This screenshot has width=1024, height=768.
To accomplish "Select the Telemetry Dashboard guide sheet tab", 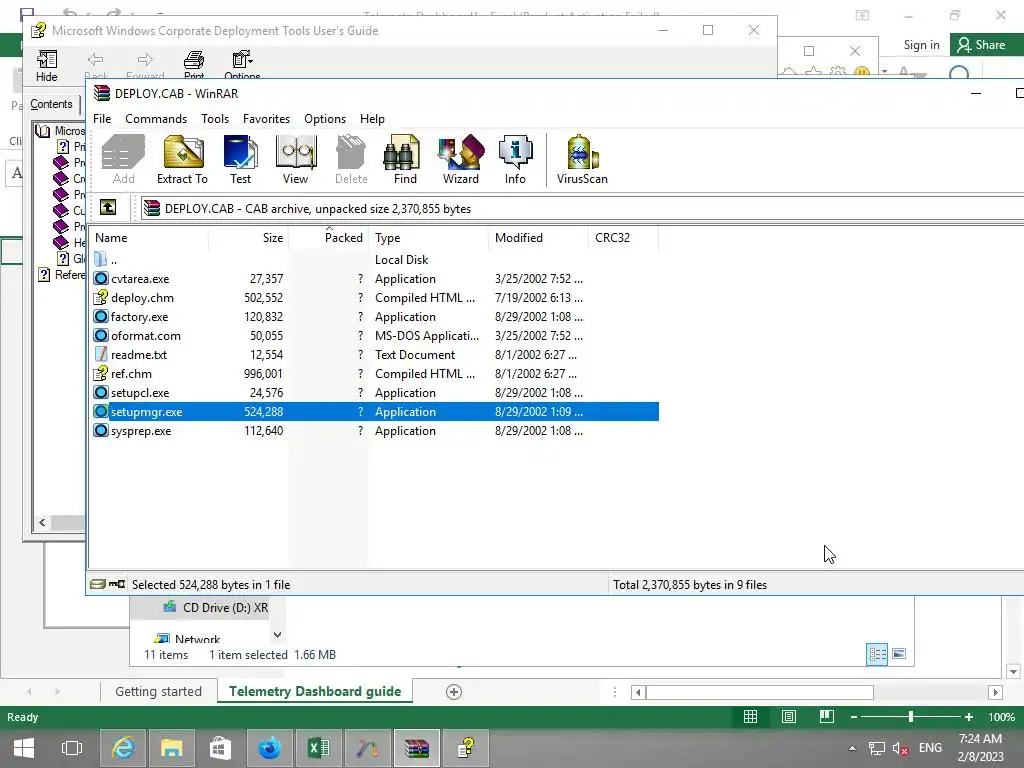I will click(315, 692).
